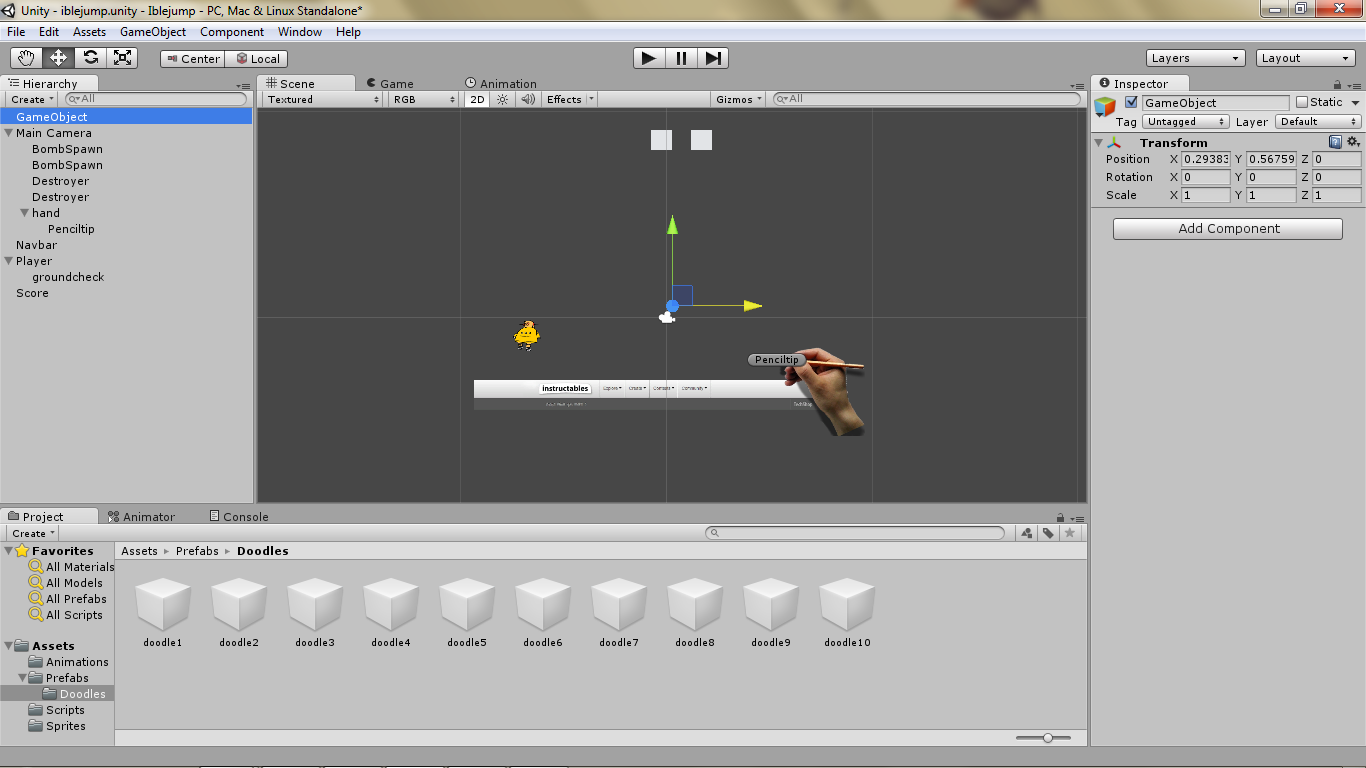Toggle pivot mode Center button
The image size is (1366, 768).
point(192,59)
